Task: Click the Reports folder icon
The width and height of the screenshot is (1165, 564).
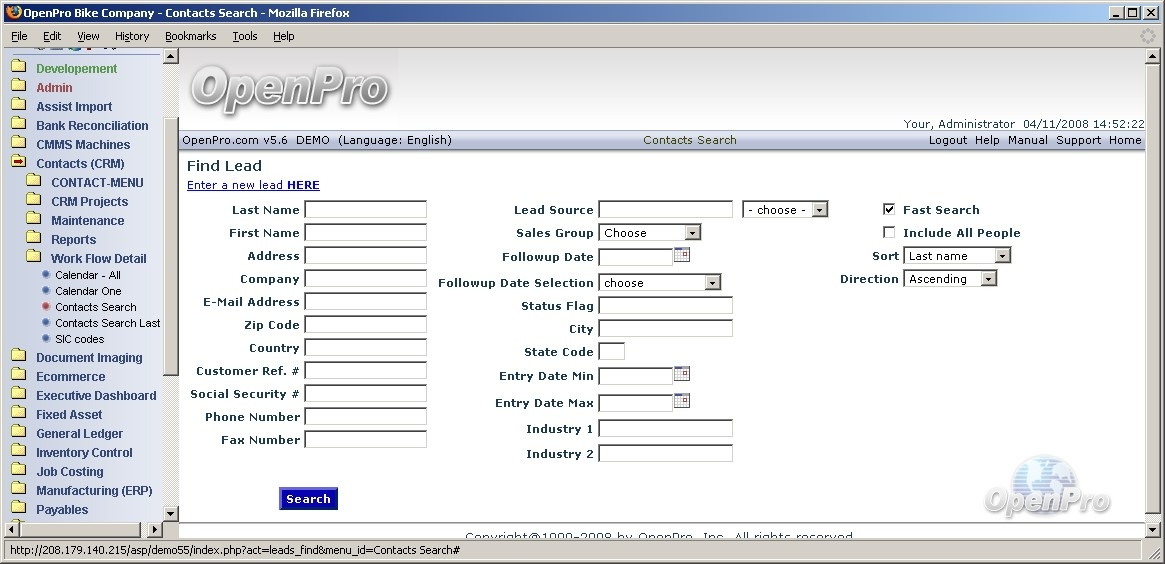Action: 33,239
